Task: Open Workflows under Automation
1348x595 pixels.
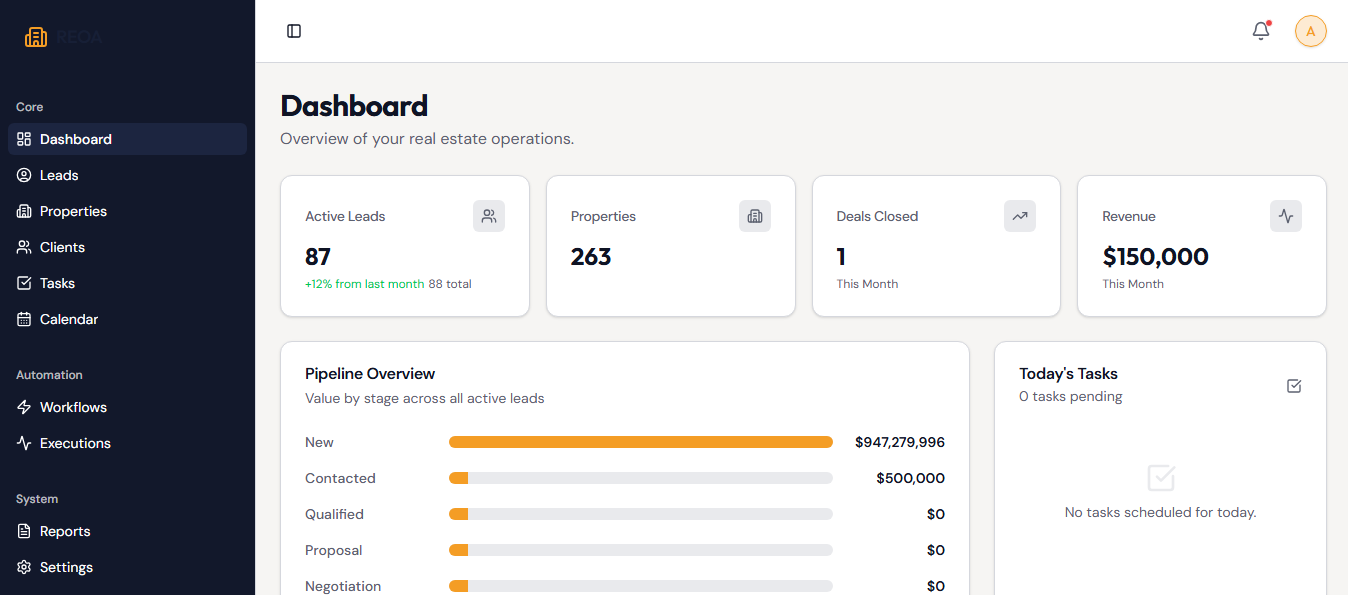Action: 127,407
